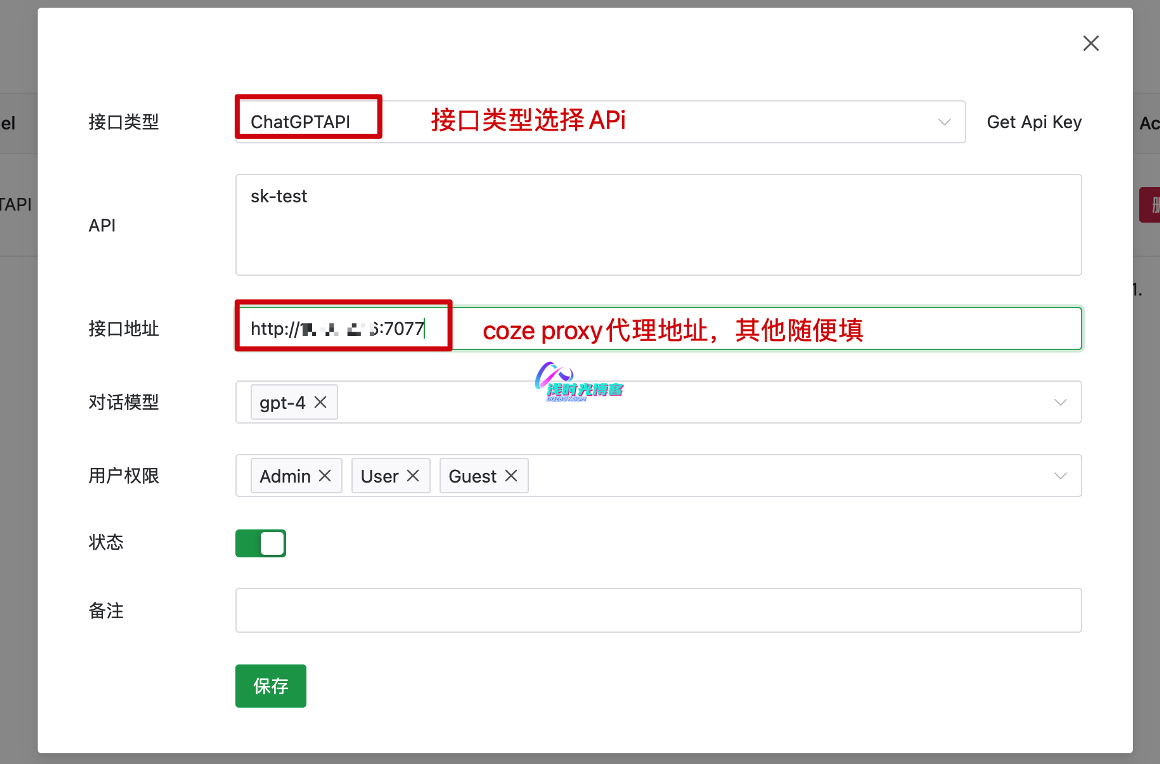The width and height of the screenshot is (1160, 764).
Task: Click the Get Api Key link
Action: (x=1033, y=122)
